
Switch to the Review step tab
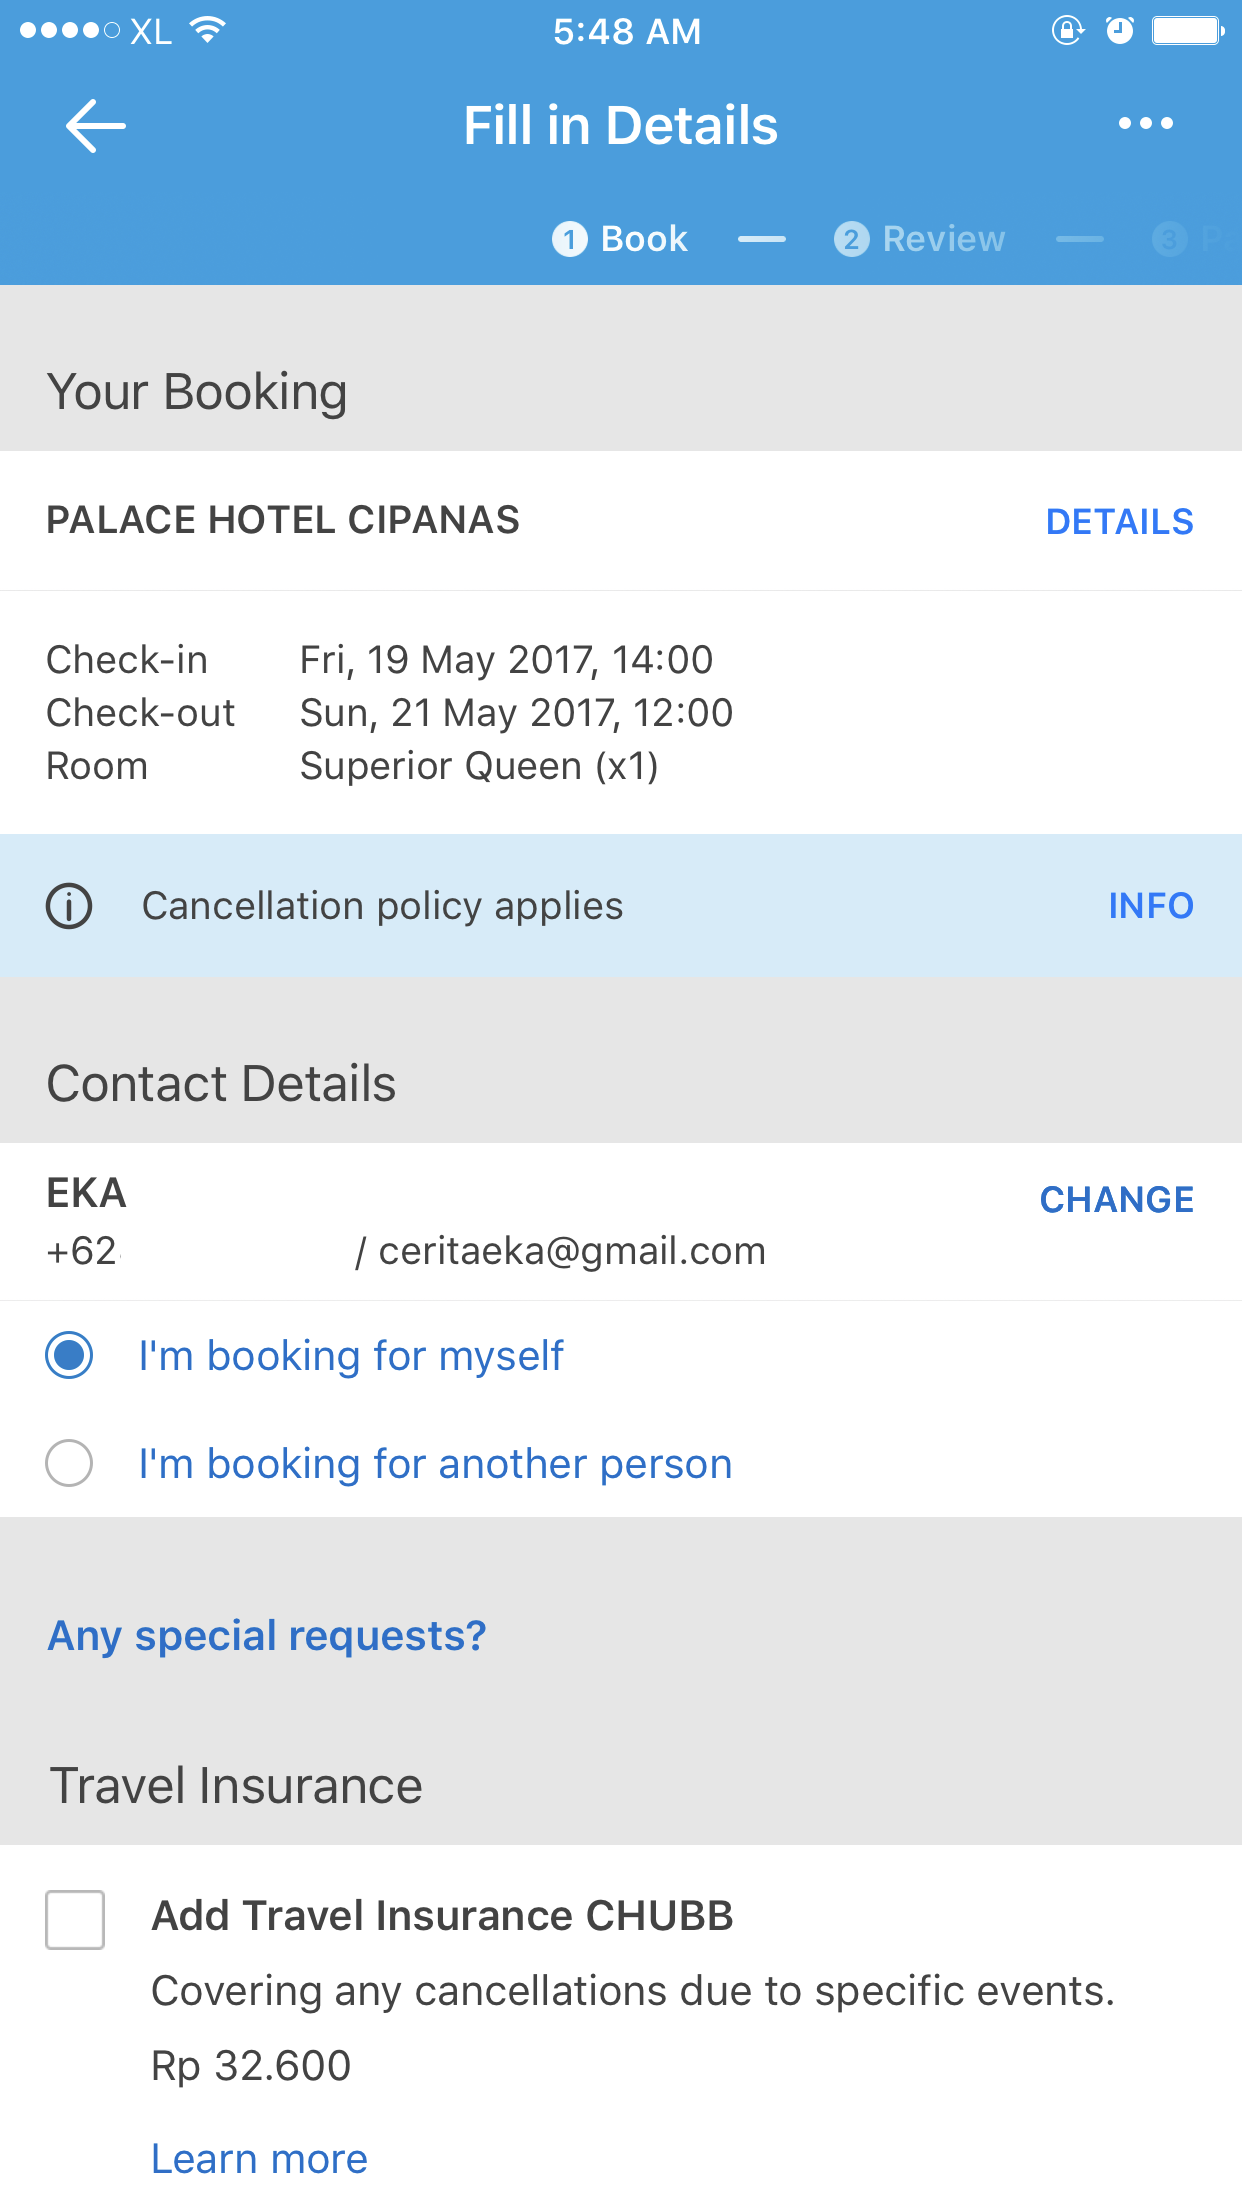point(943,240)
